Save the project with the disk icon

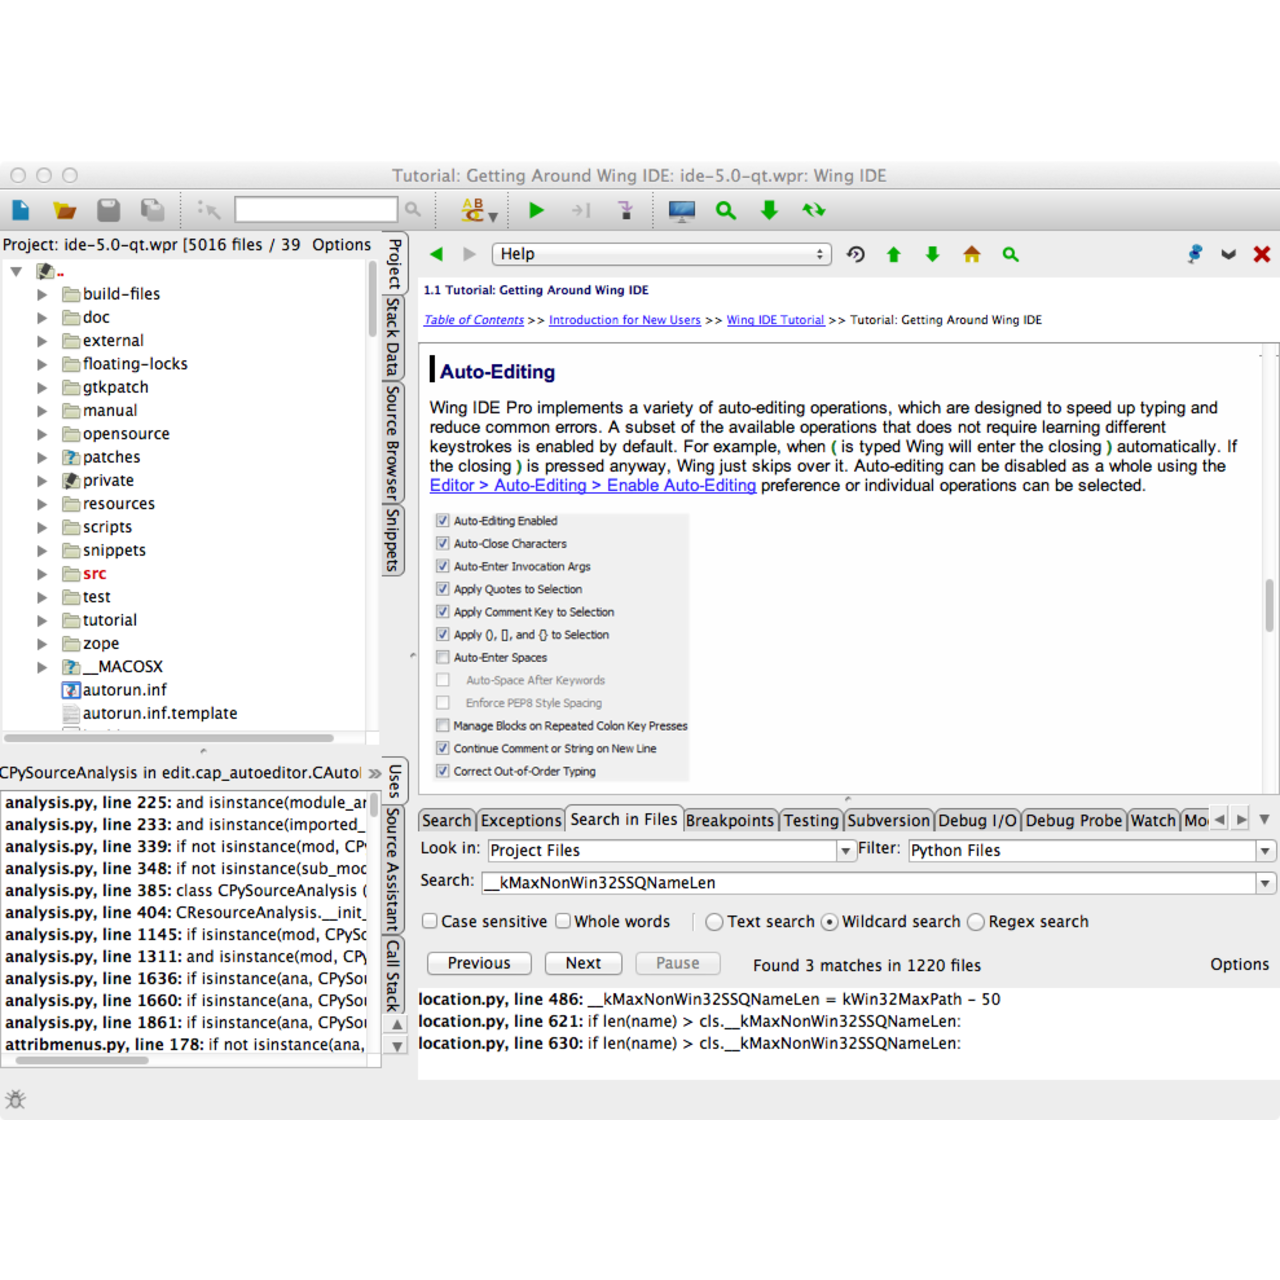tap(108, 210)
